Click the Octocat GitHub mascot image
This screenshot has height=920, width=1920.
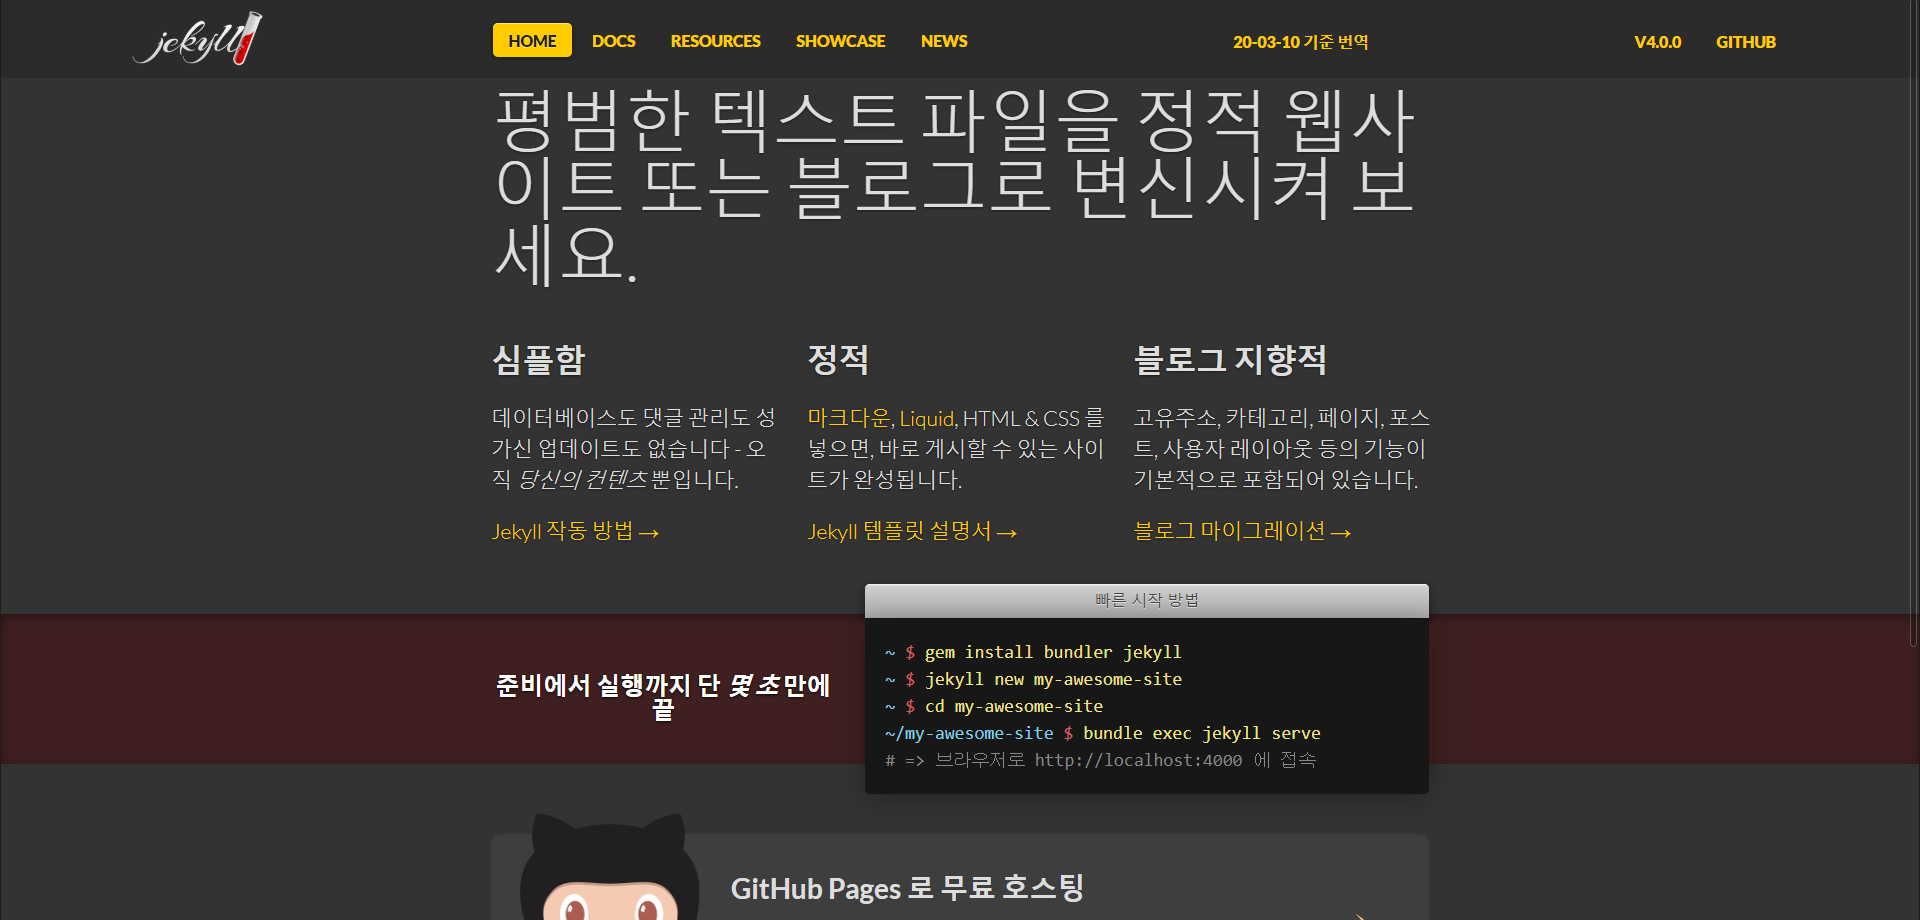click(x=610, y=868)
